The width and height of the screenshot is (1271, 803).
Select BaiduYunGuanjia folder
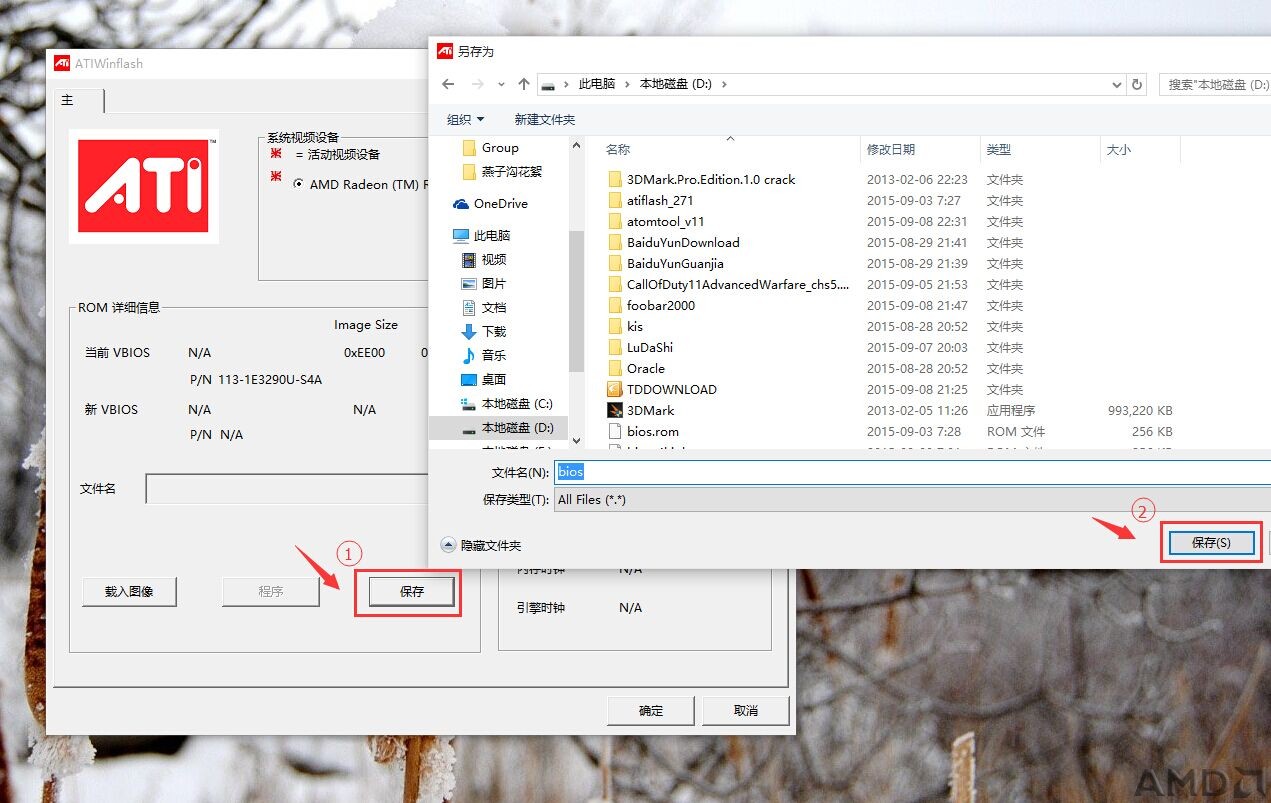click(x=664, y=263)
